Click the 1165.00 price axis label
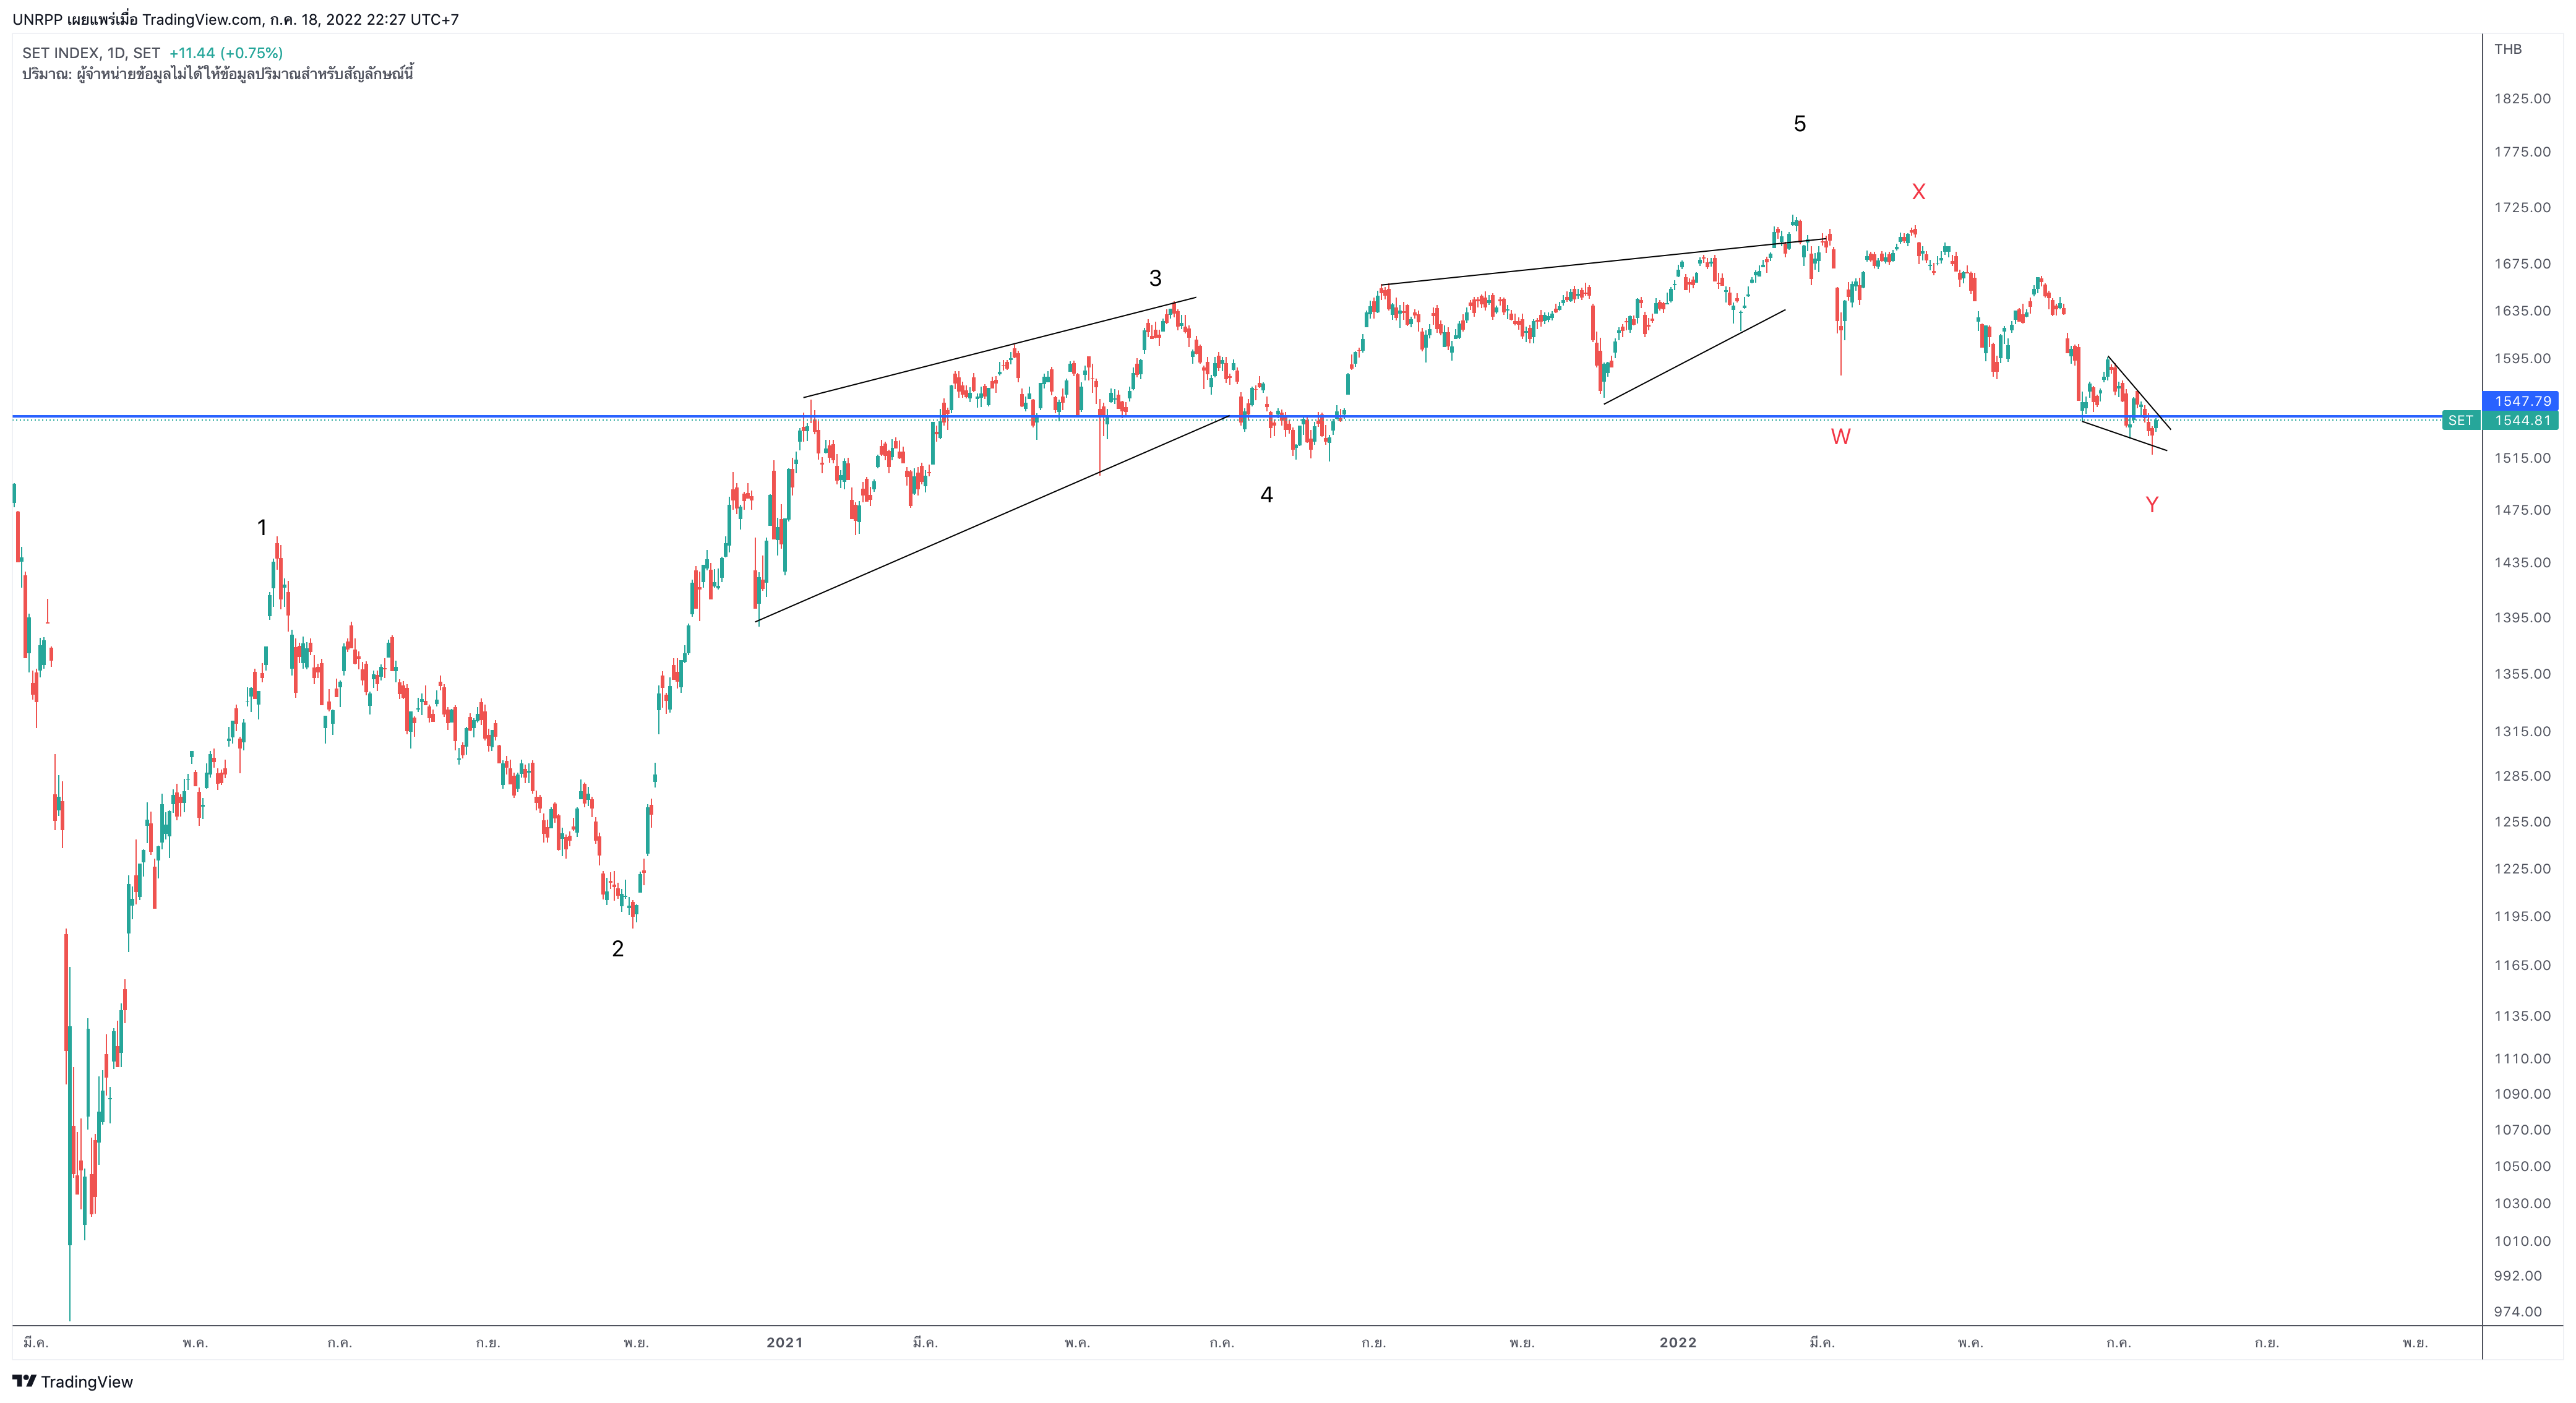This screenshot has width=2576, height=1403. (x=2522, y=965)
